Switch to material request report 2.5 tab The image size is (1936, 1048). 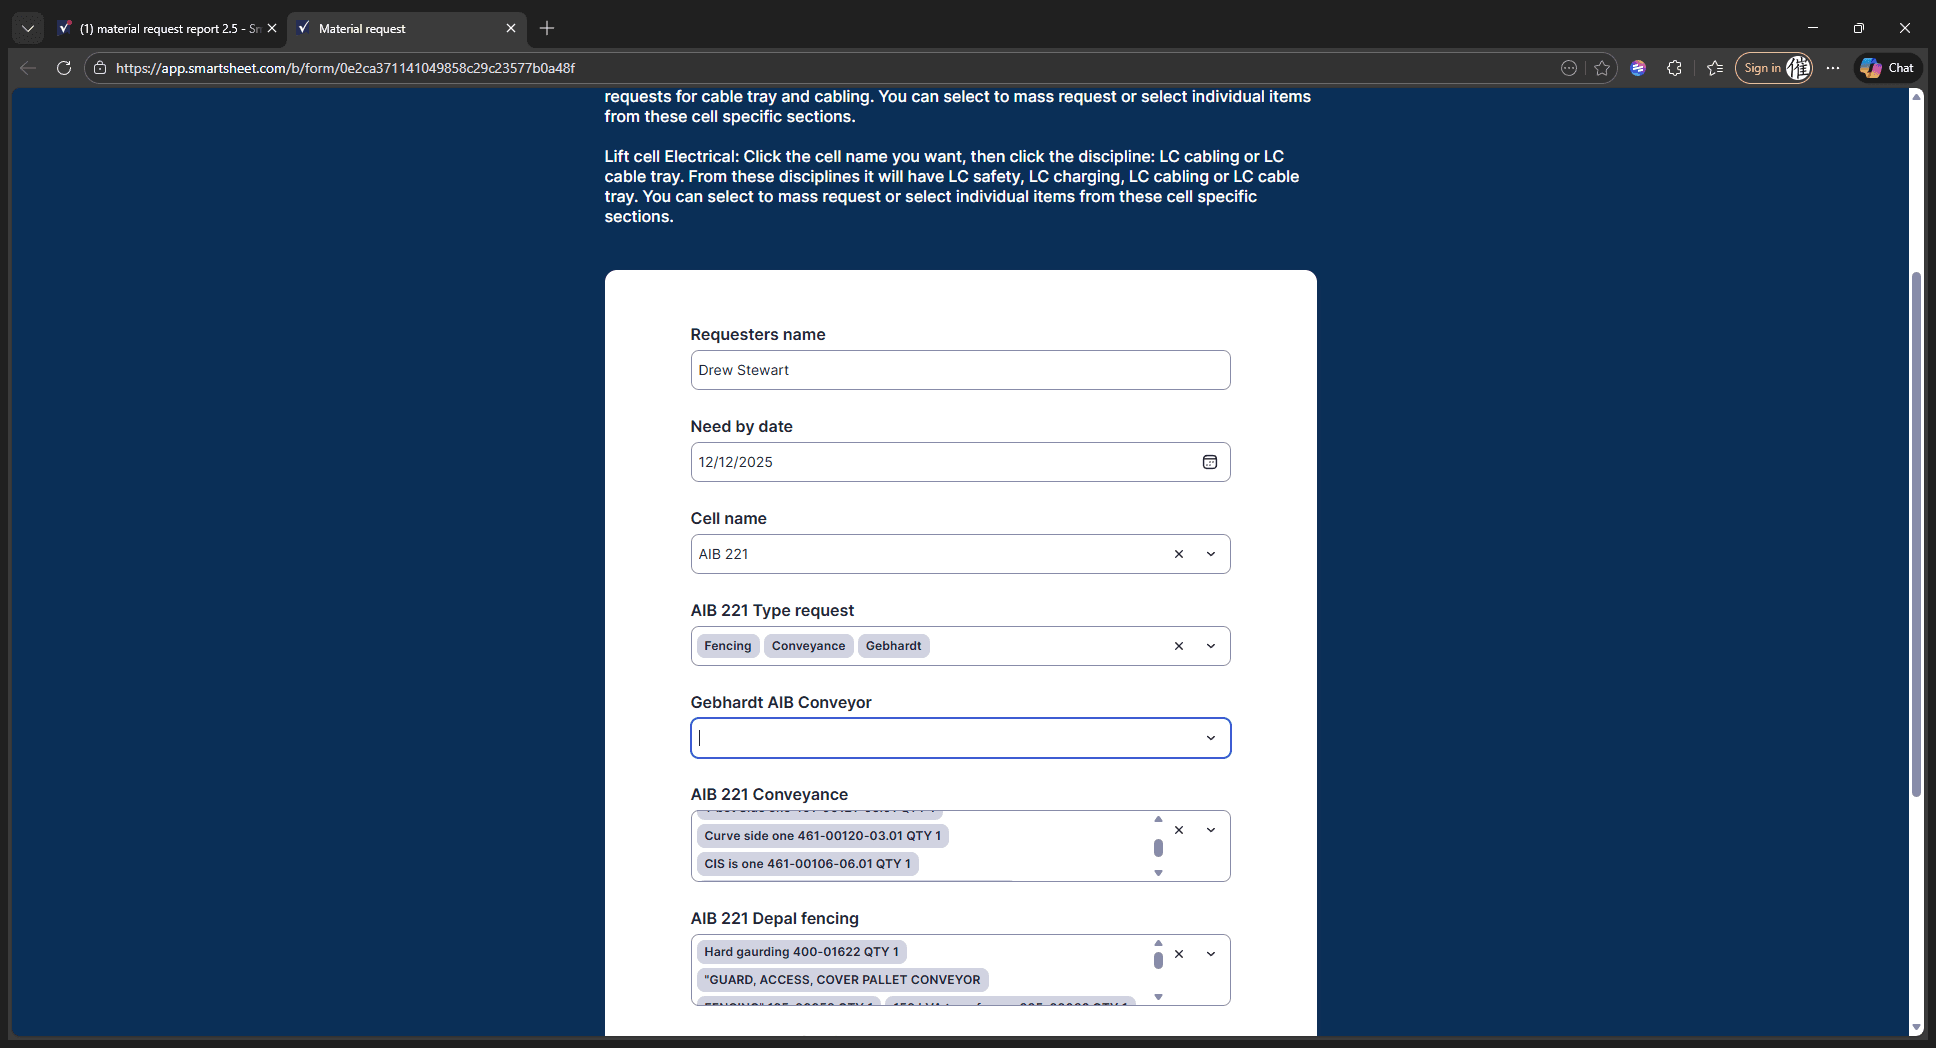pyautogui.click(x=166, y=28)
